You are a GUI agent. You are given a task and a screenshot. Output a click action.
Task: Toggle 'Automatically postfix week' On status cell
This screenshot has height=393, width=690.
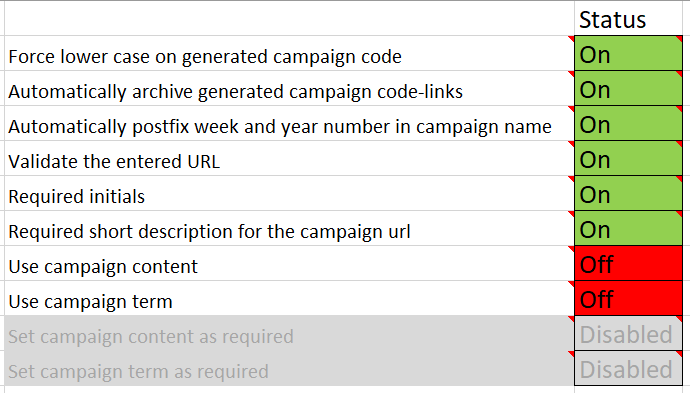[x=628, y=123]
